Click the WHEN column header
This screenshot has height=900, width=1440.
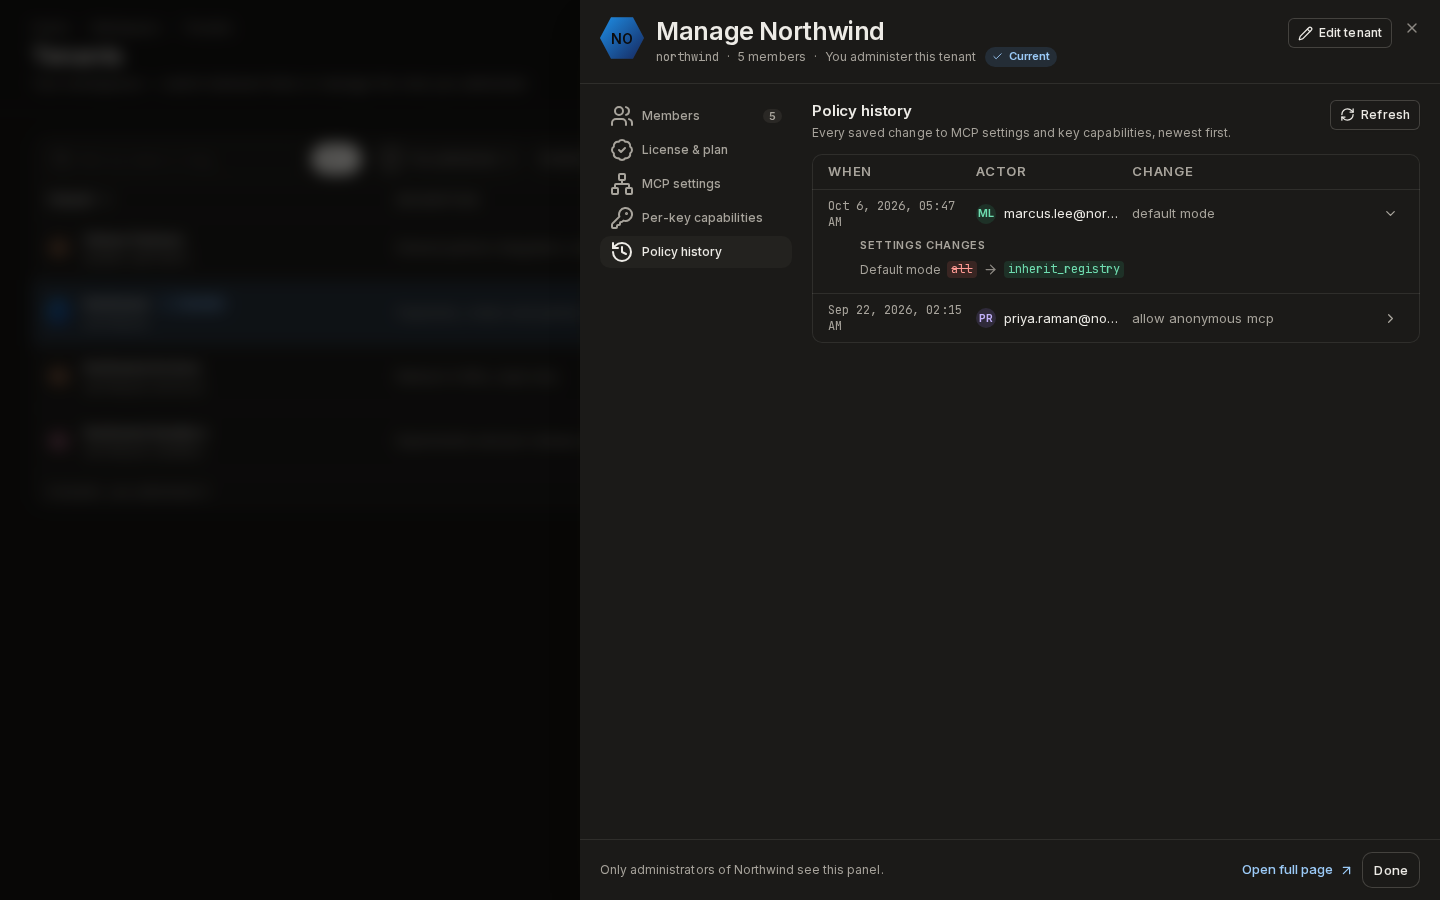click(x=850, y=172)
